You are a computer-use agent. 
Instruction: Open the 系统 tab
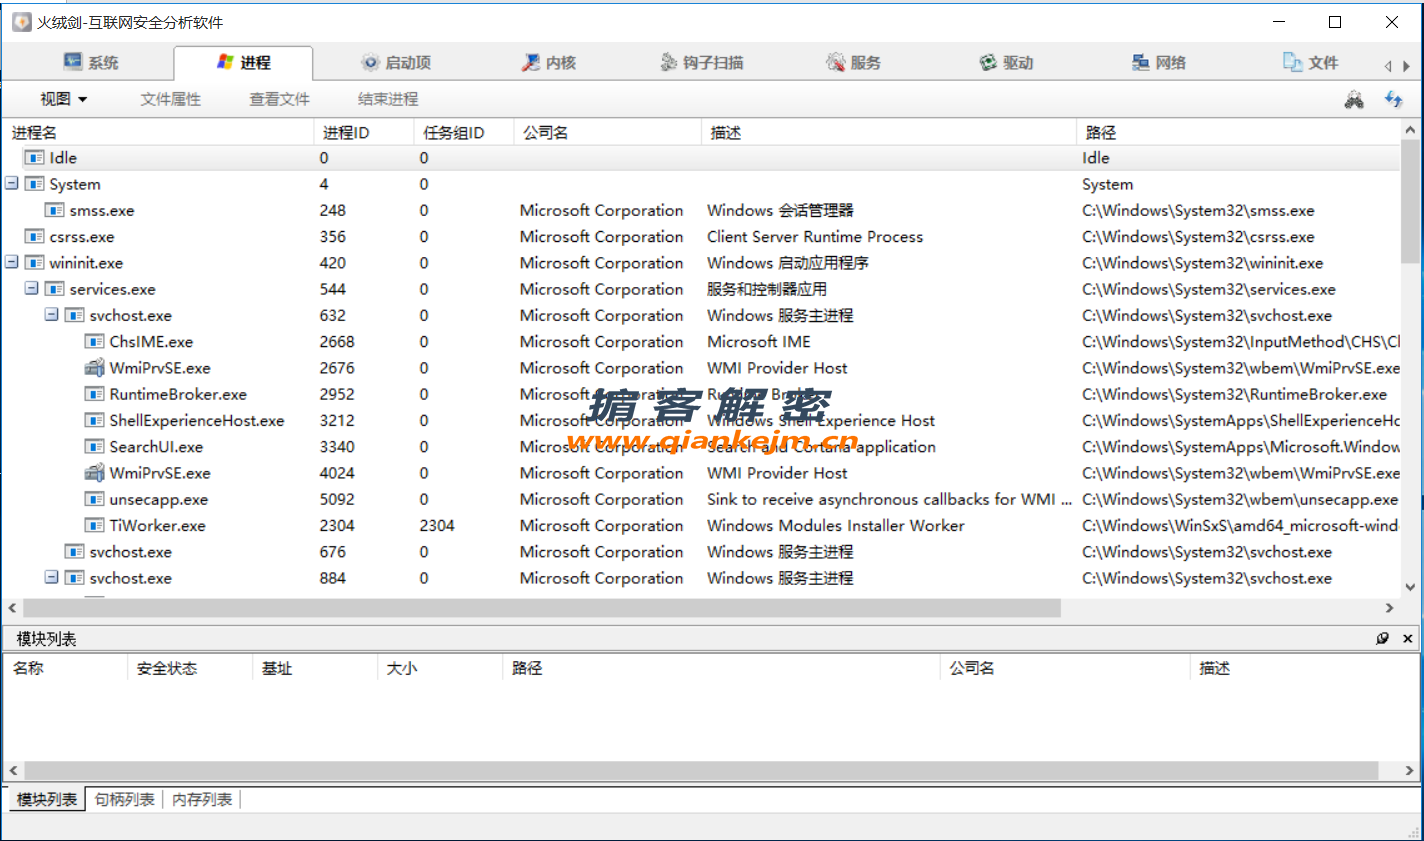(91, 62)
